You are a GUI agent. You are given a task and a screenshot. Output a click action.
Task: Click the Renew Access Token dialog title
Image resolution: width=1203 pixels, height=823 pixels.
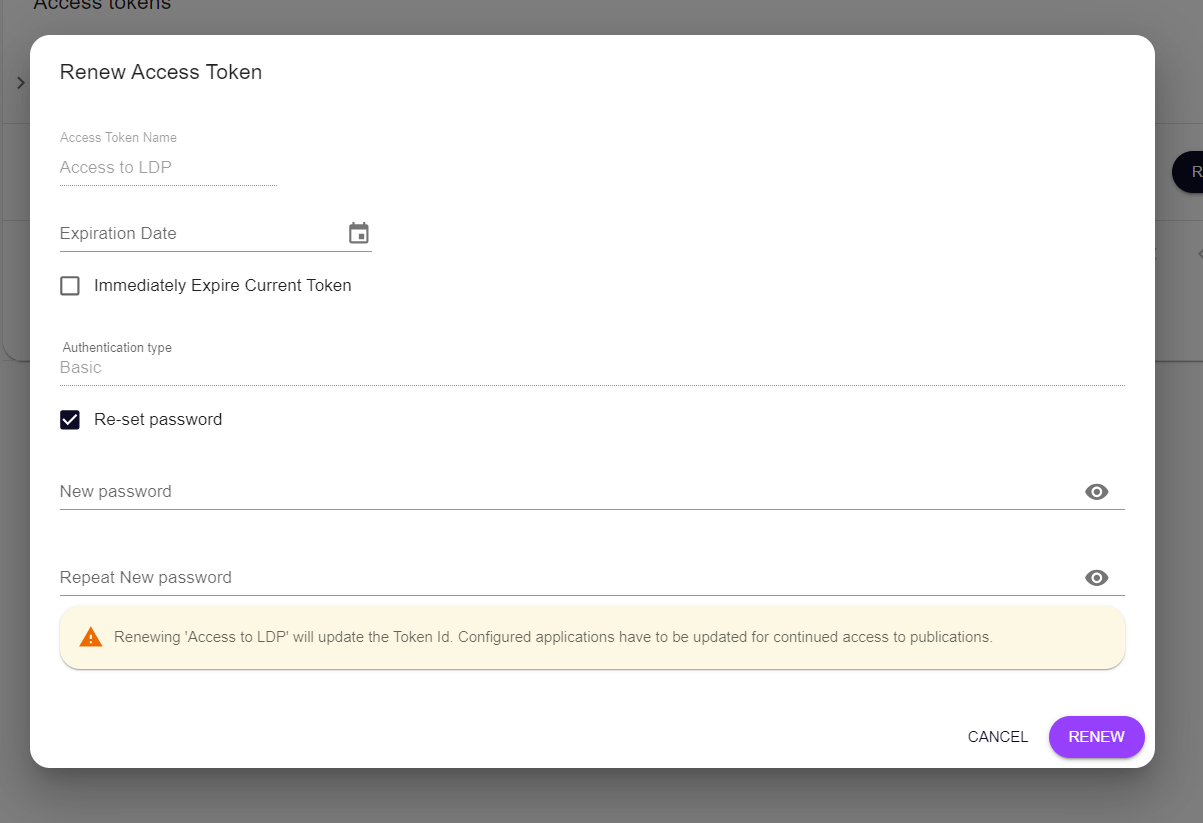click(x=161, y=72)
